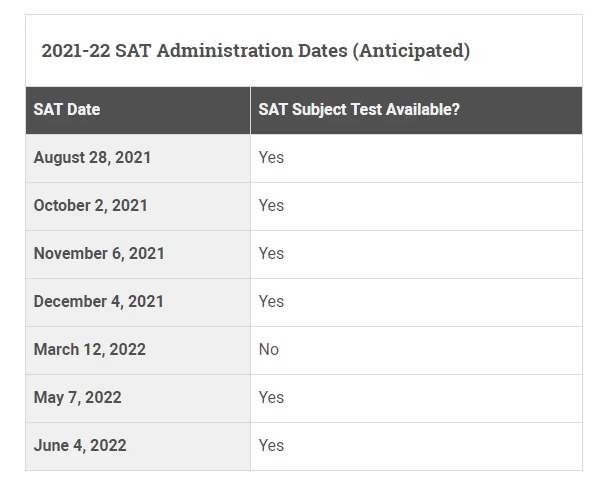Click 'Yes' in the December 4 row
This screenshot has width=594, height=485.
271,302
